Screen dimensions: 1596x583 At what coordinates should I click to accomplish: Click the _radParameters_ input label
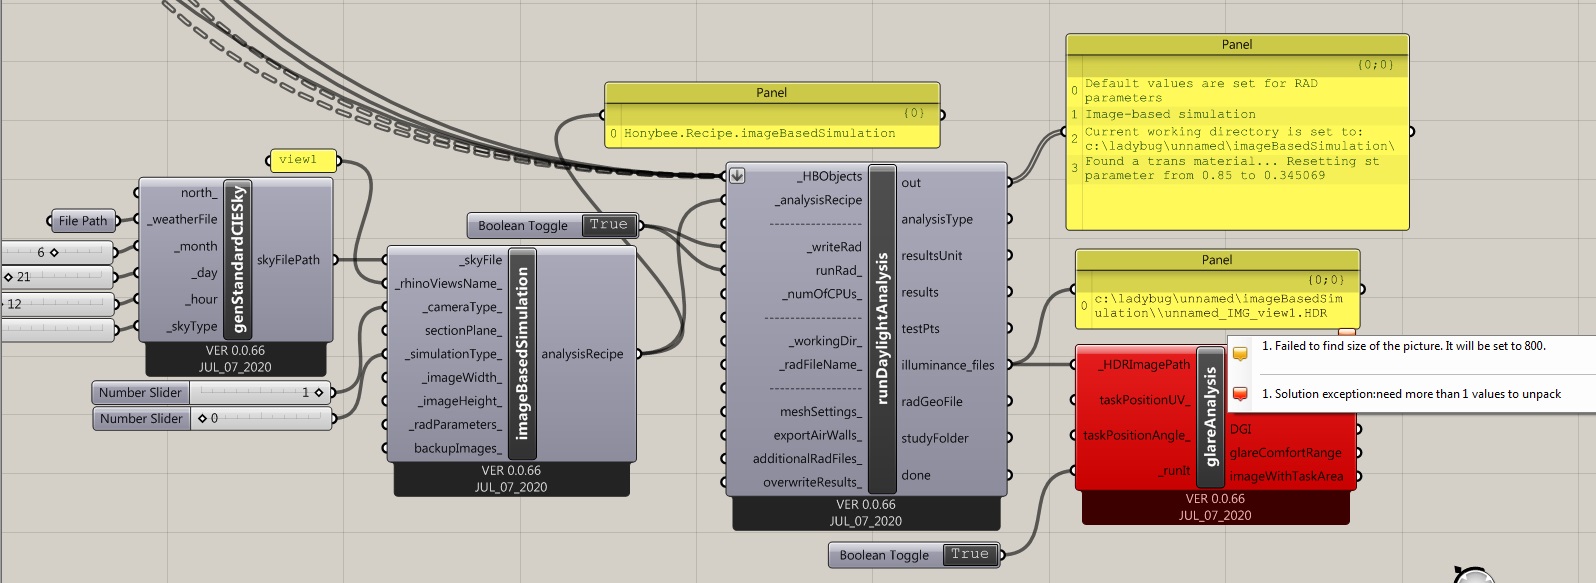tap(456, 424)
